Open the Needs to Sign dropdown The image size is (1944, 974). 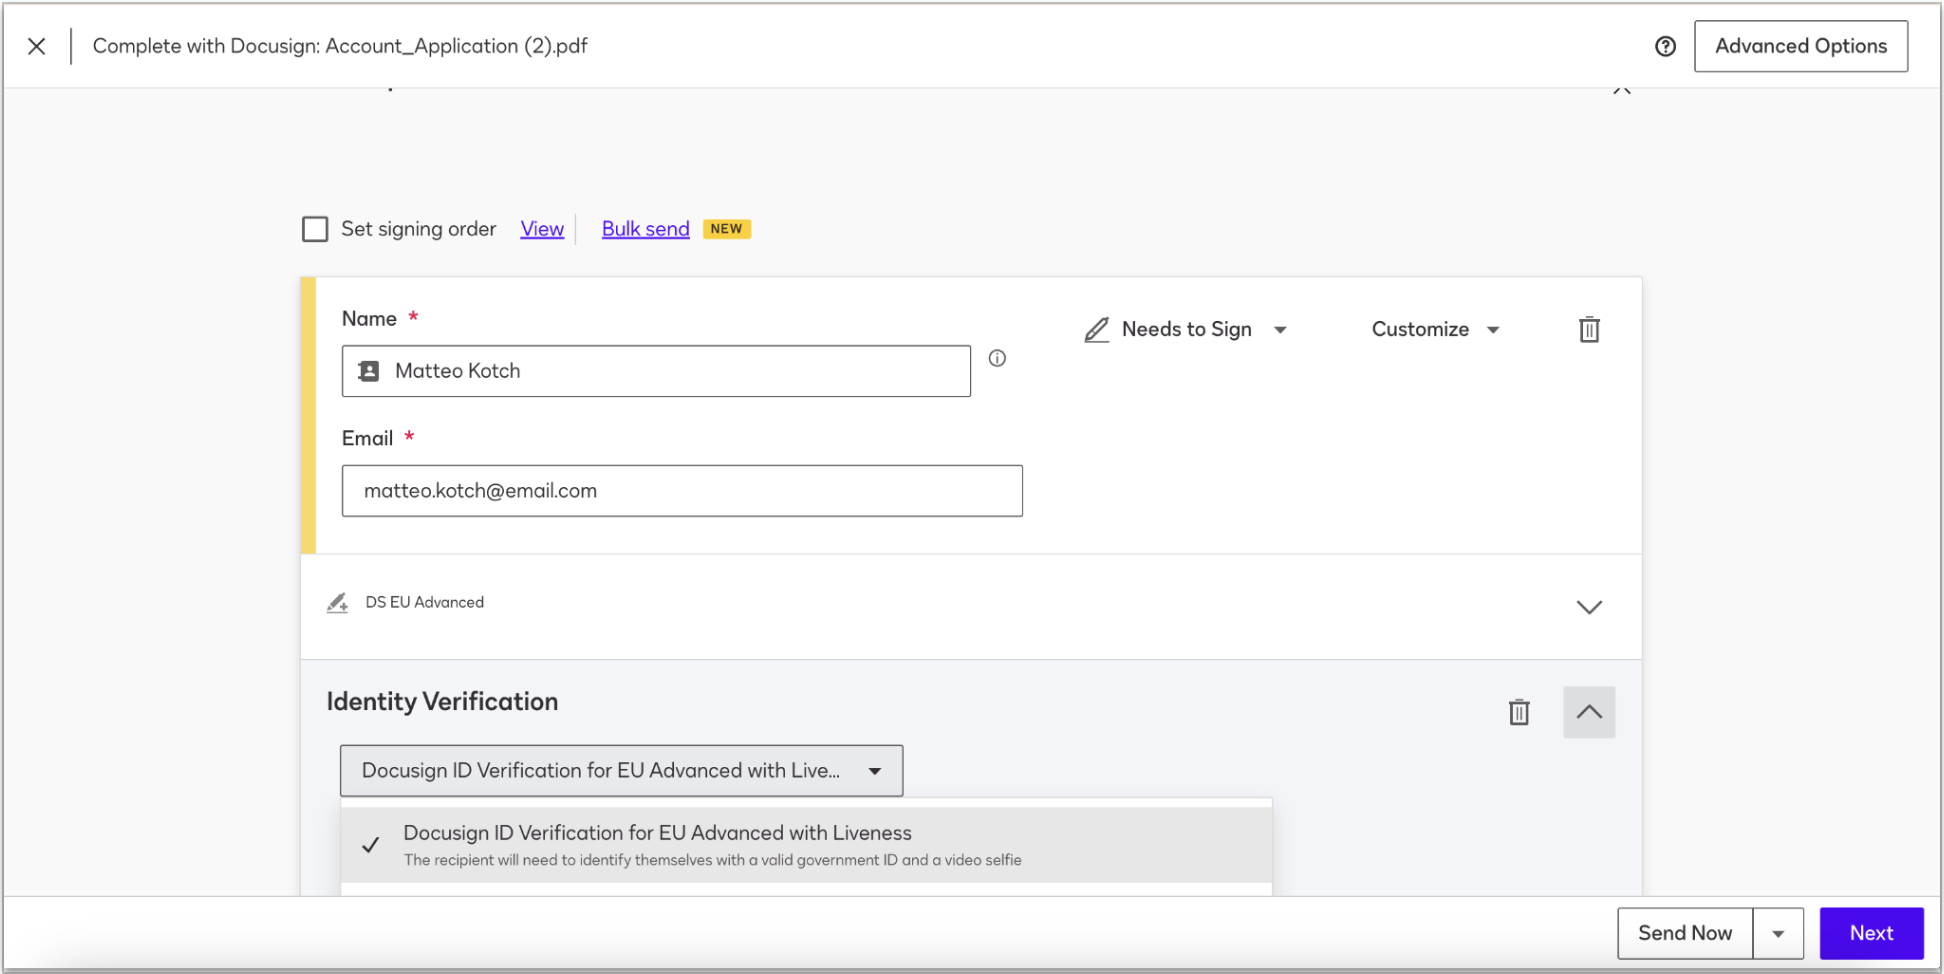1187,330
